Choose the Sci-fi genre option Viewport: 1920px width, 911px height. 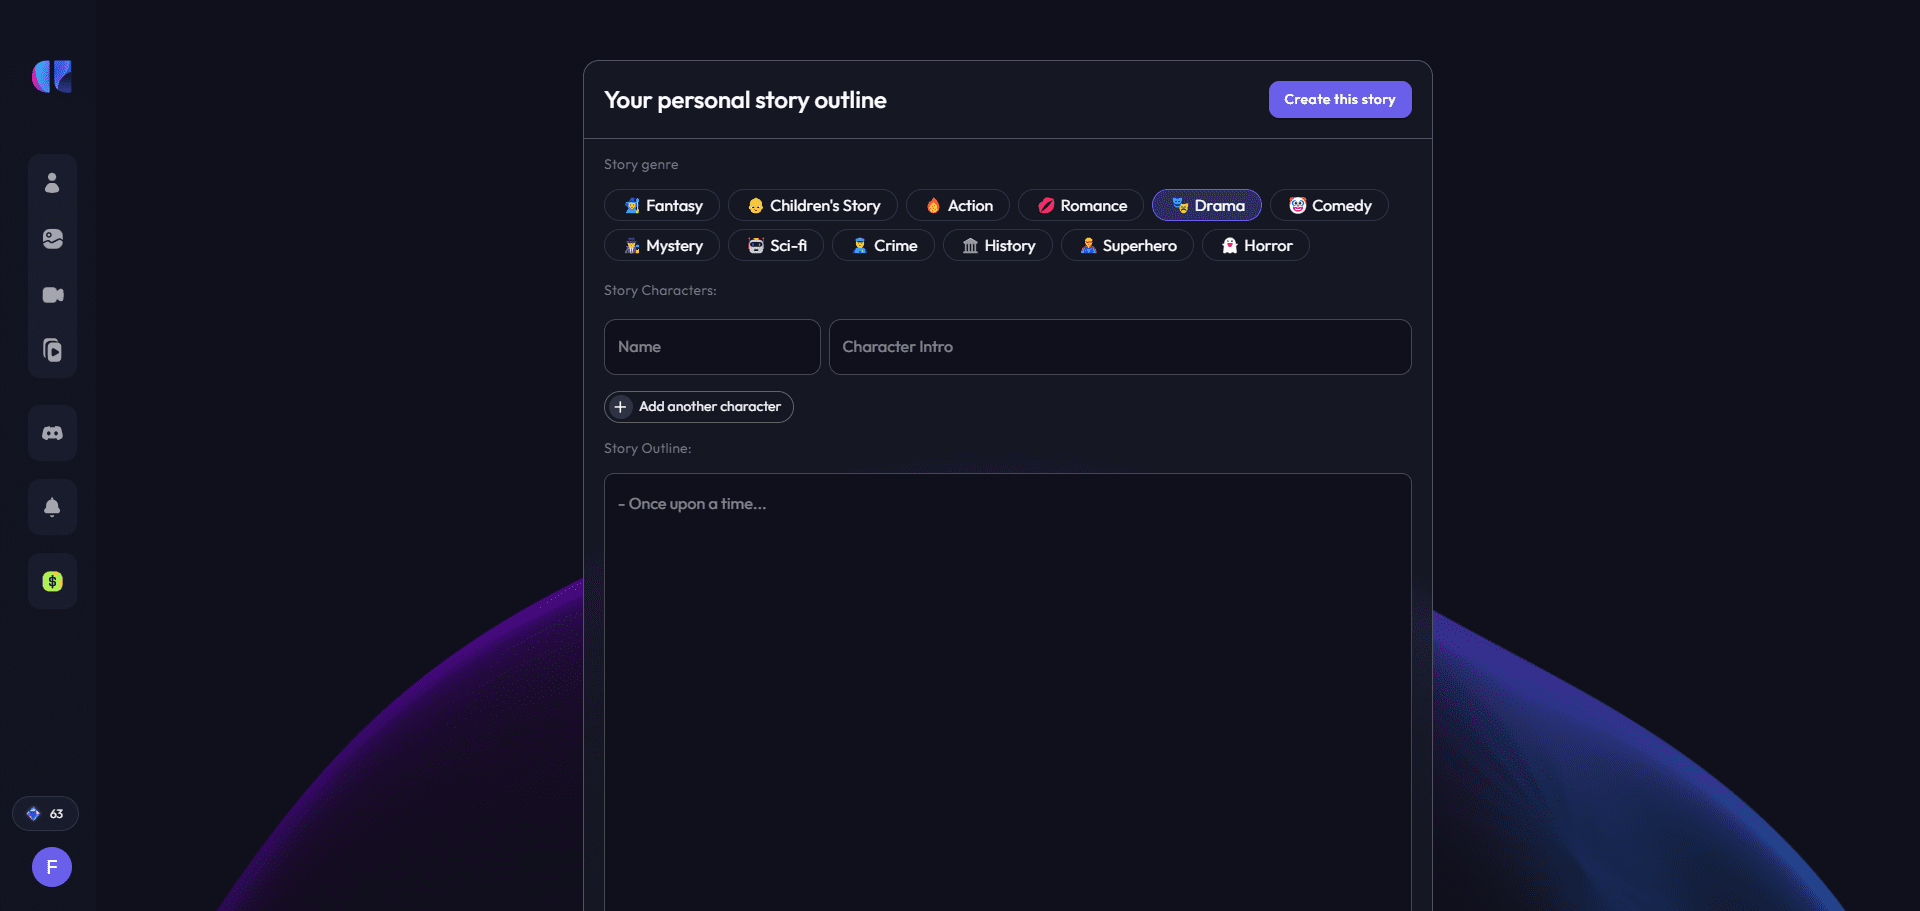pyautogui.click(x=776, y=245)
